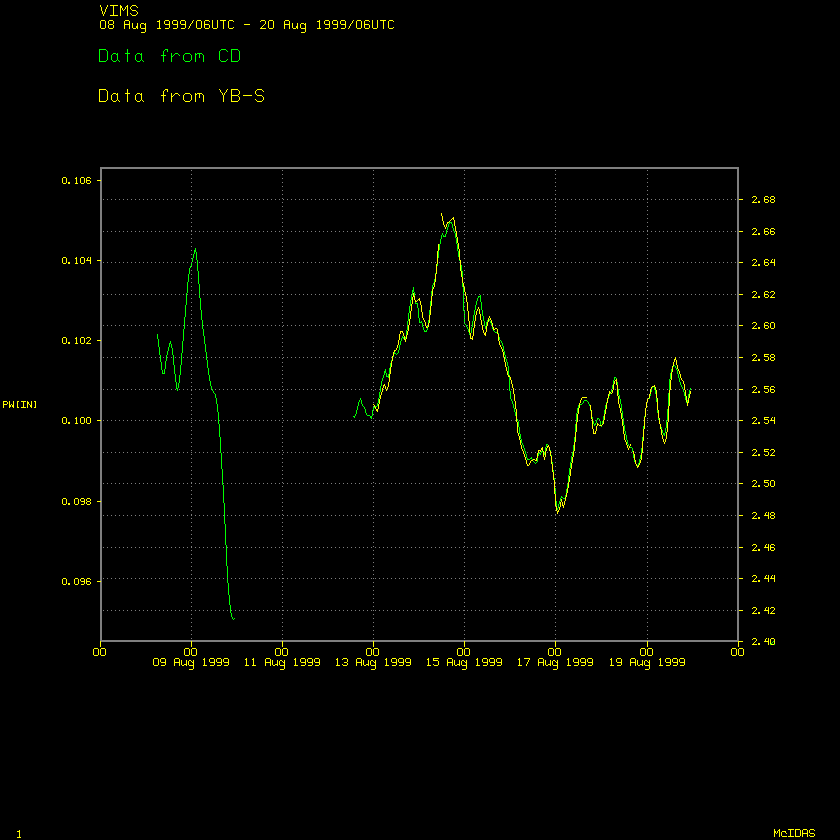
Task: Click the frame number 1 indicator
Action: [x=19, y=833]
